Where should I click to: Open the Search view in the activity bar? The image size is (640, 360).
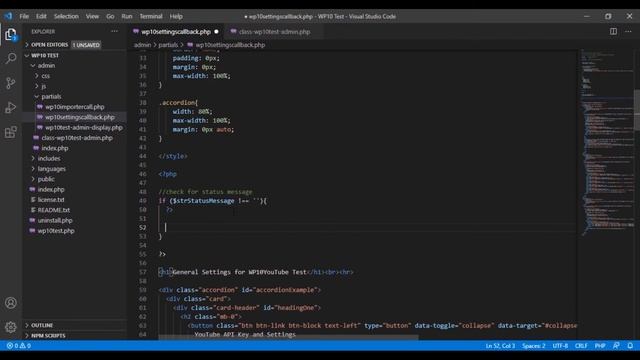[11, 58]
